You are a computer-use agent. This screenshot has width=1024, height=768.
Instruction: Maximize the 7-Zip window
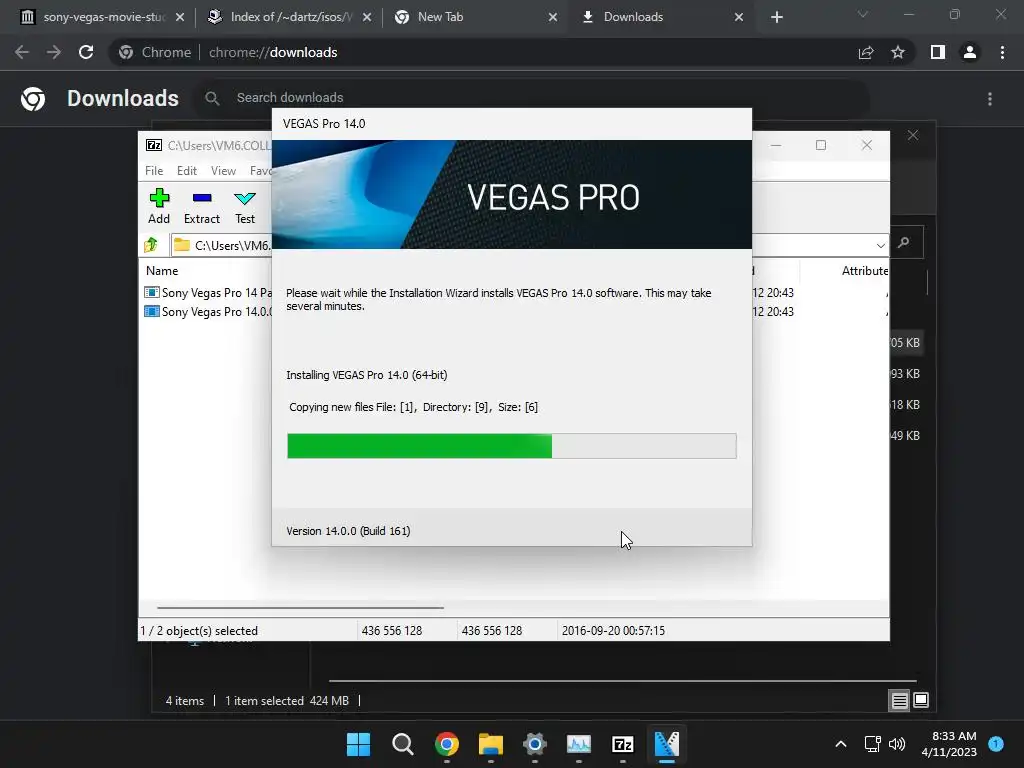(821, 145)
